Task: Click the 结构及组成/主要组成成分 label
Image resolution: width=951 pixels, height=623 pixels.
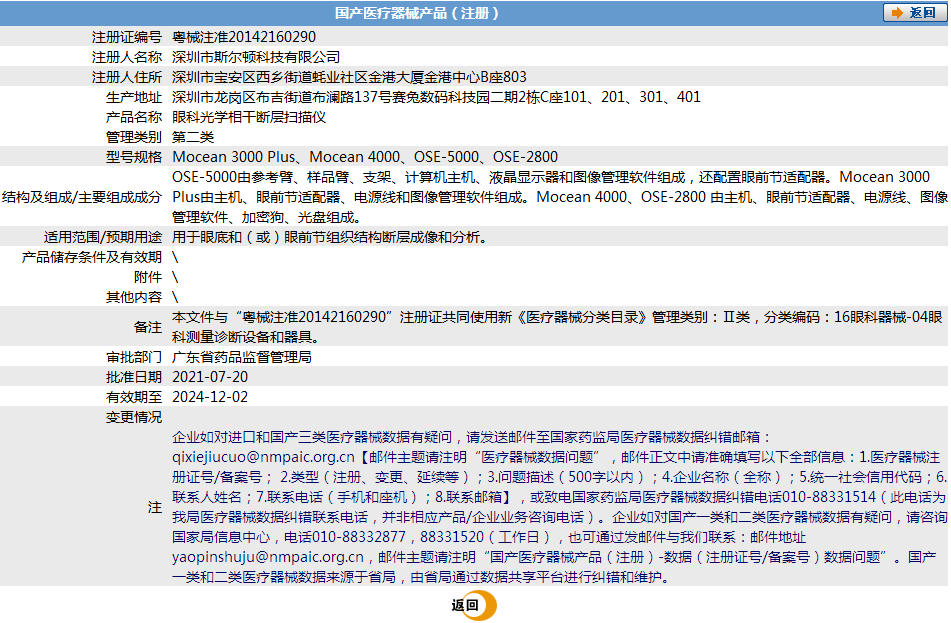Action: (x=82, y=197)
